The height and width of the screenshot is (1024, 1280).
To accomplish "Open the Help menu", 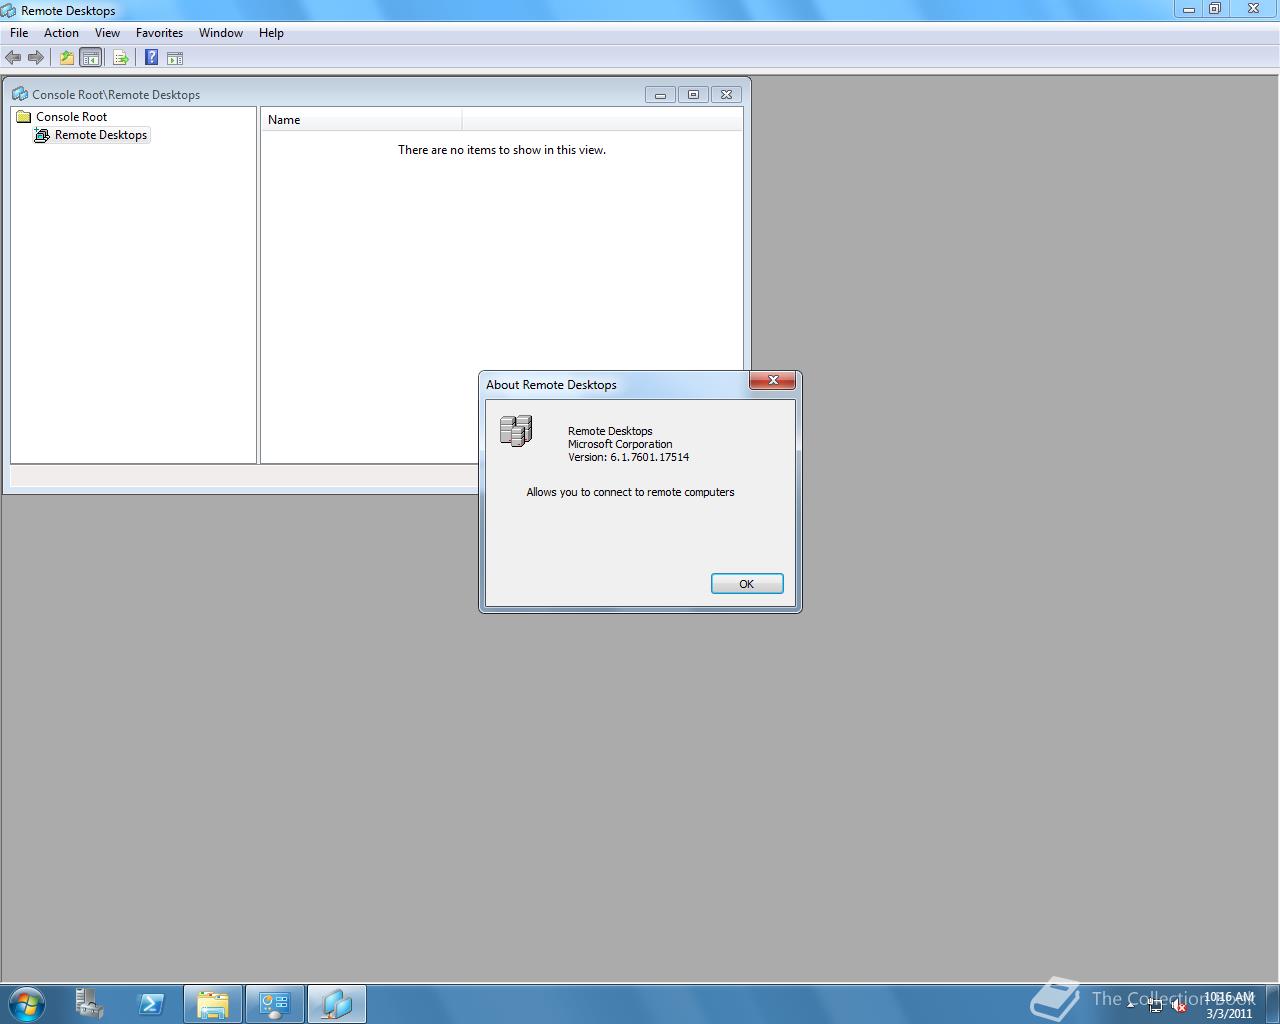I will pos(271,33).
